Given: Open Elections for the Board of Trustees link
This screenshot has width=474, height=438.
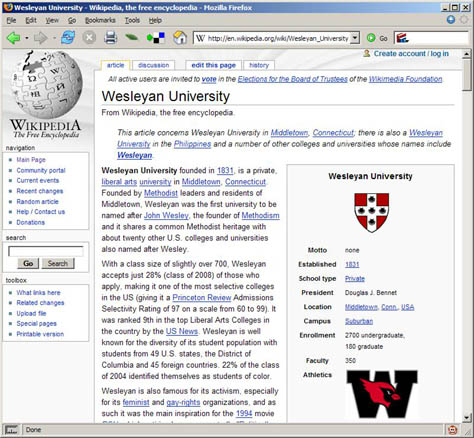Looking at the screenshot, I should pos(293,79).
